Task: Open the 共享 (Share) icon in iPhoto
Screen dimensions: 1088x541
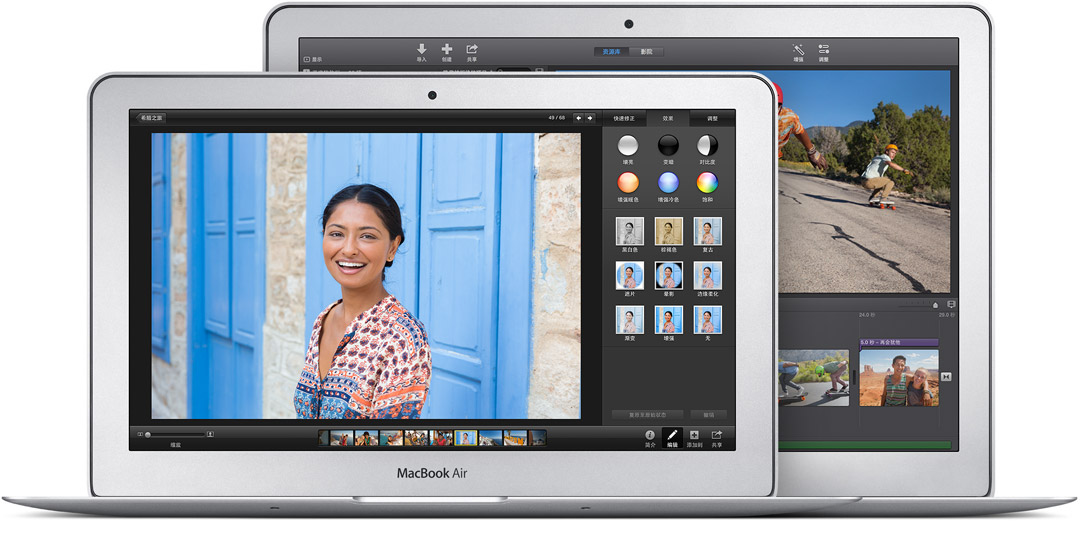Action: pos(717,436)
